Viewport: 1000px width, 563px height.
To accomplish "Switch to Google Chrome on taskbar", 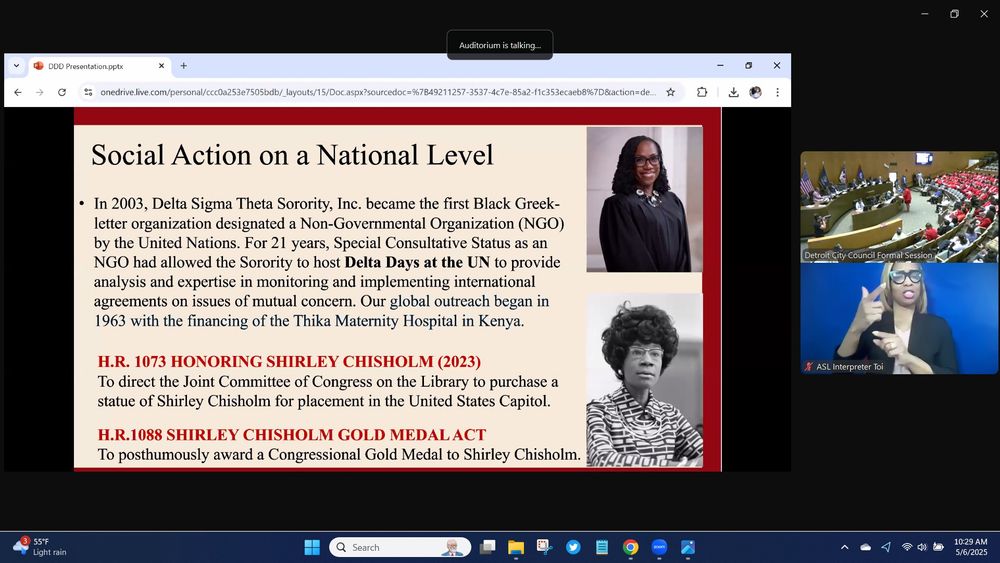I will [630, 547].
